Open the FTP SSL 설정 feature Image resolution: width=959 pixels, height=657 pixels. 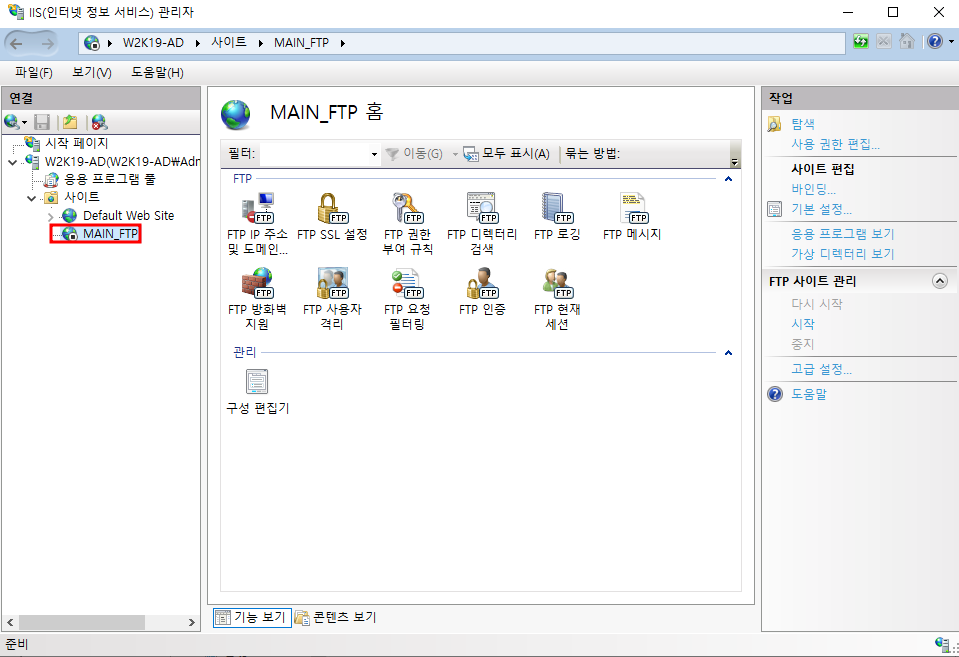coord(332,217)
